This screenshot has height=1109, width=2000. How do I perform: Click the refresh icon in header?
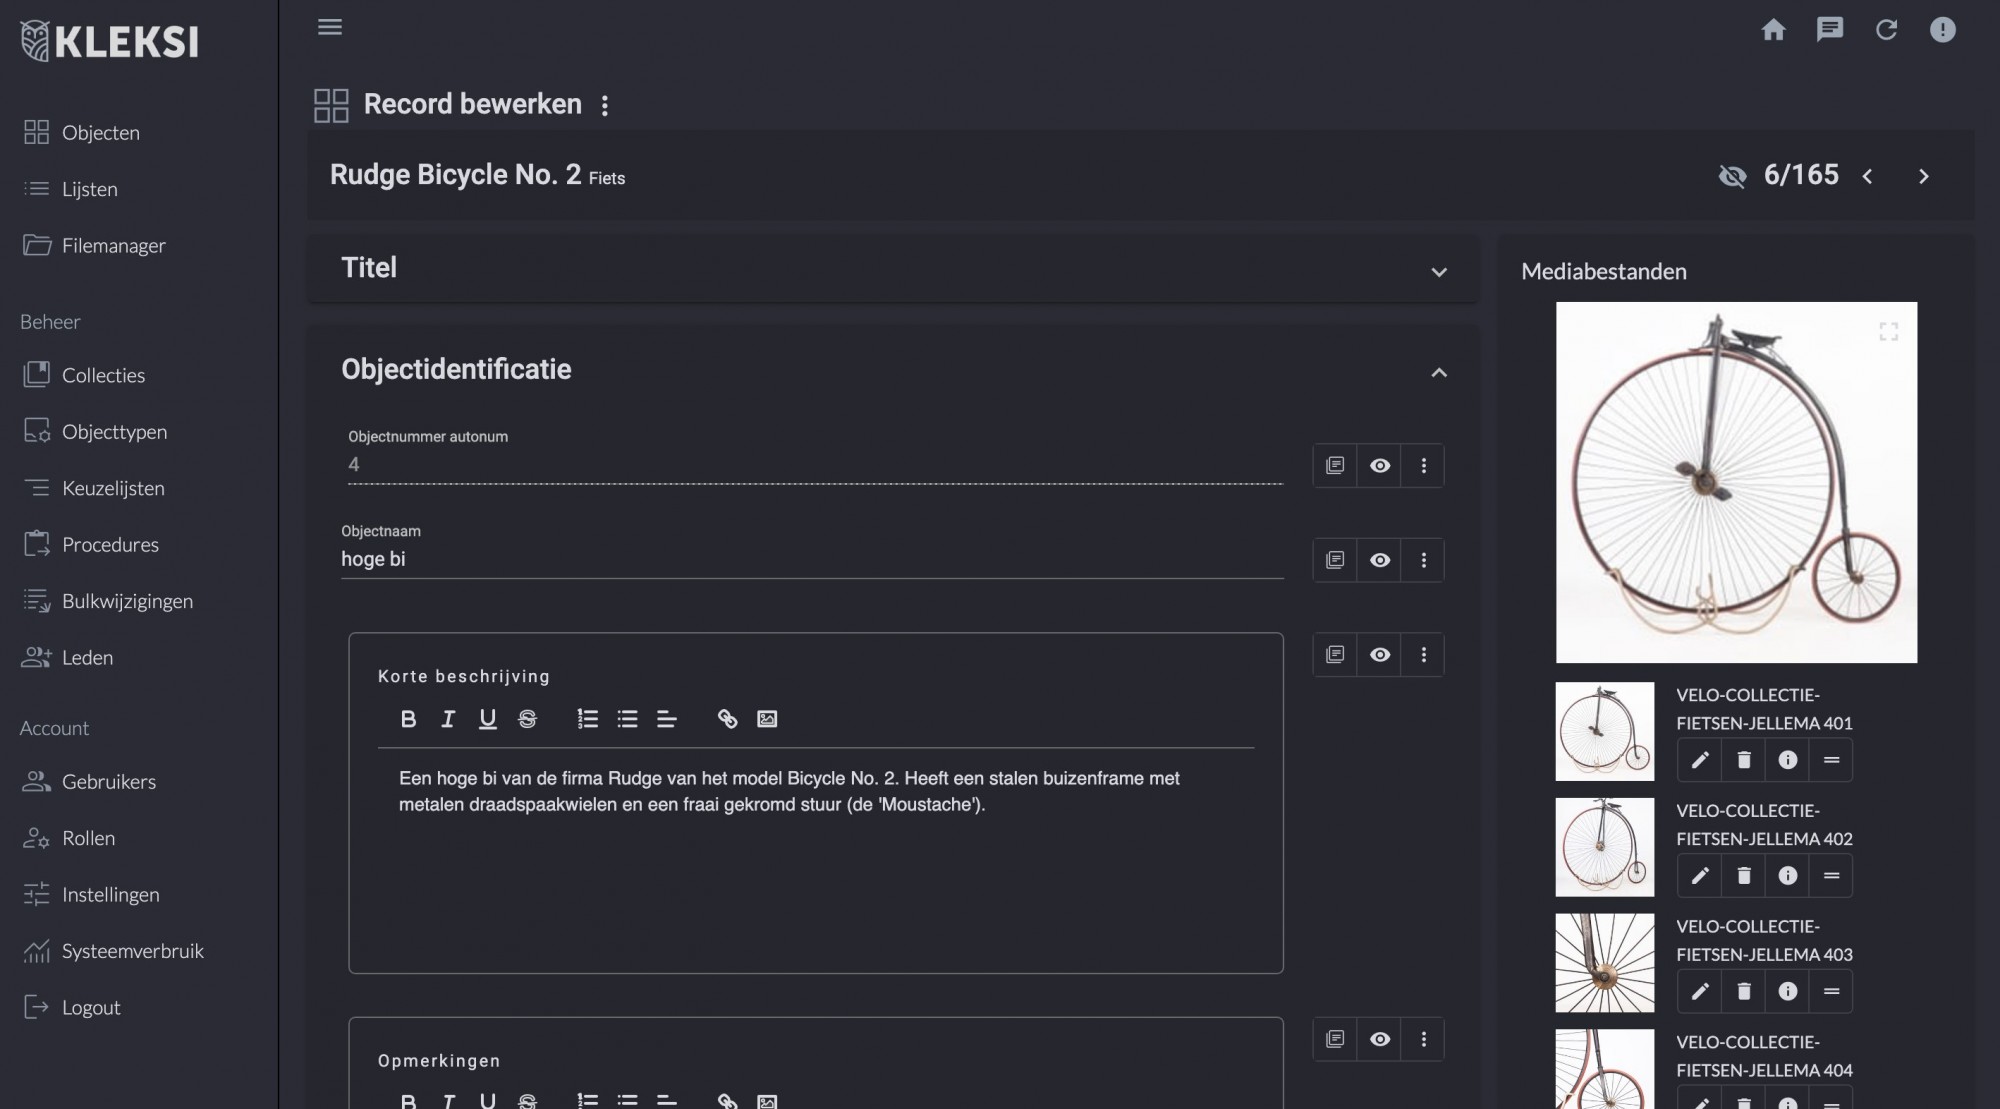(1886, 30)
